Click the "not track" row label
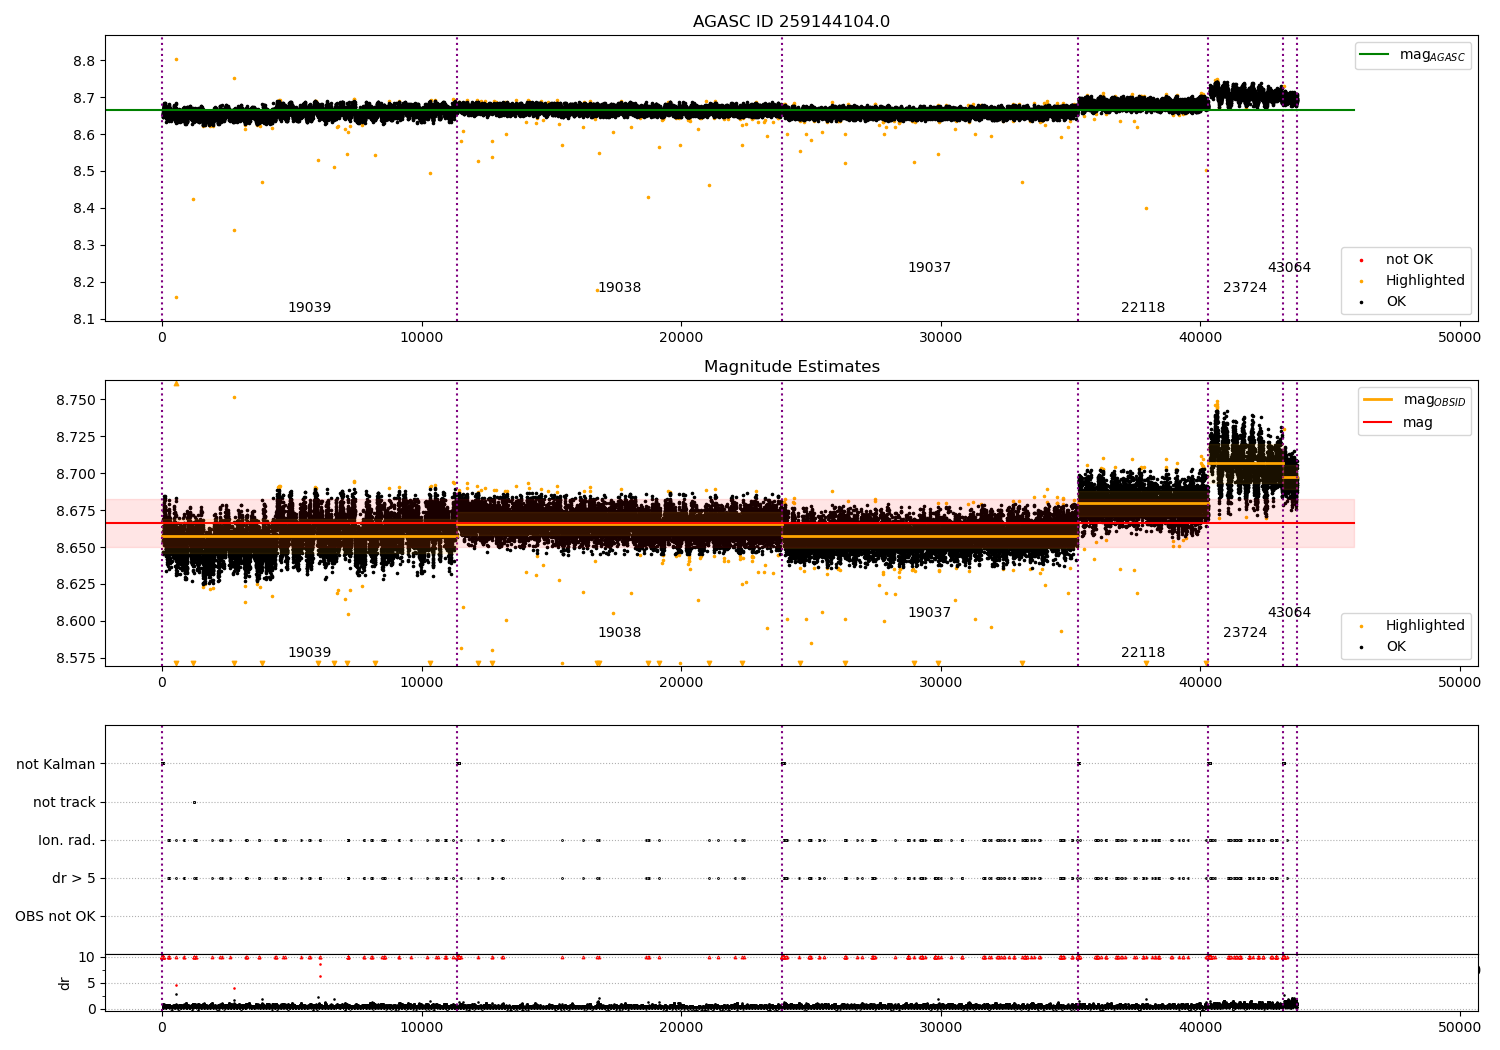The width and height of the screenshot is (1500, 1050). [x=64, y=803]
